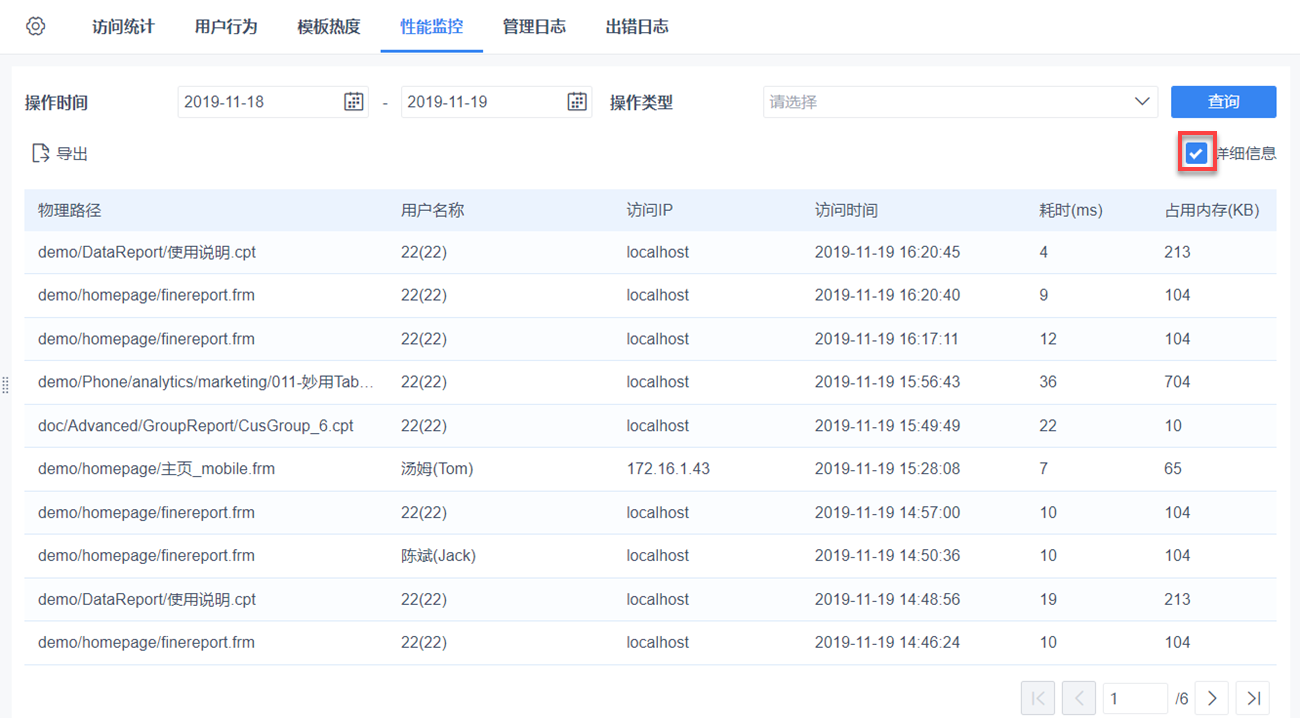Select the demo/Phone/analytics/marketing path row

650,382
